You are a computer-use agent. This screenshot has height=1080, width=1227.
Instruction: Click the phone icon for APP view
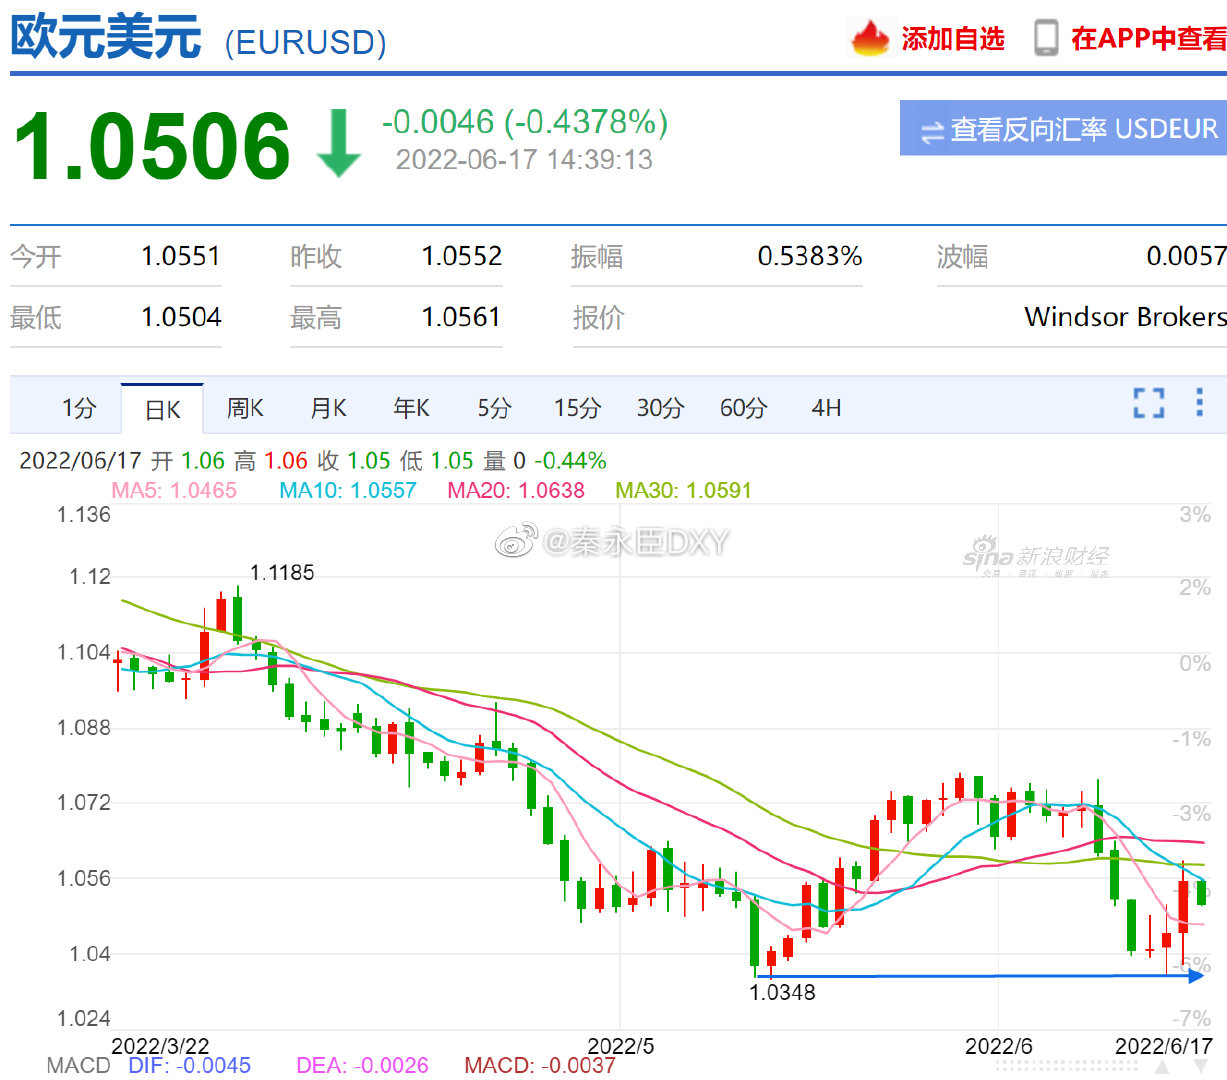point(1045,38)
